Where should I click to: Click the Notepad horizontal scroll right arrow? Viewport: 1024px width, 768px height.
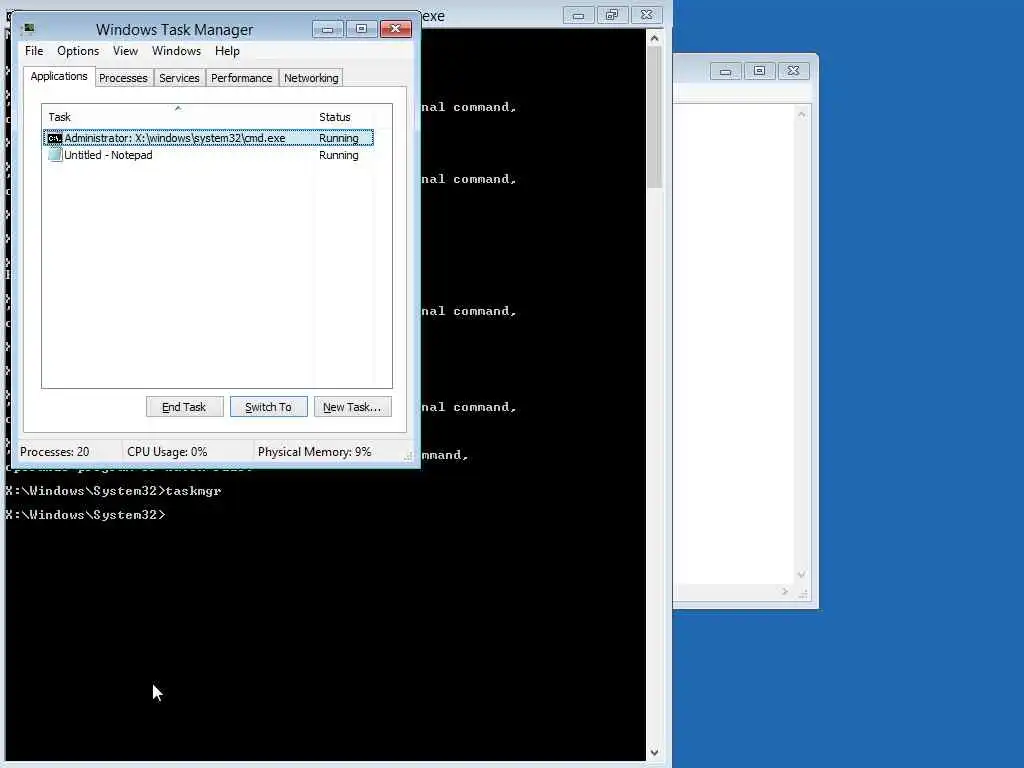click(785, 592)
